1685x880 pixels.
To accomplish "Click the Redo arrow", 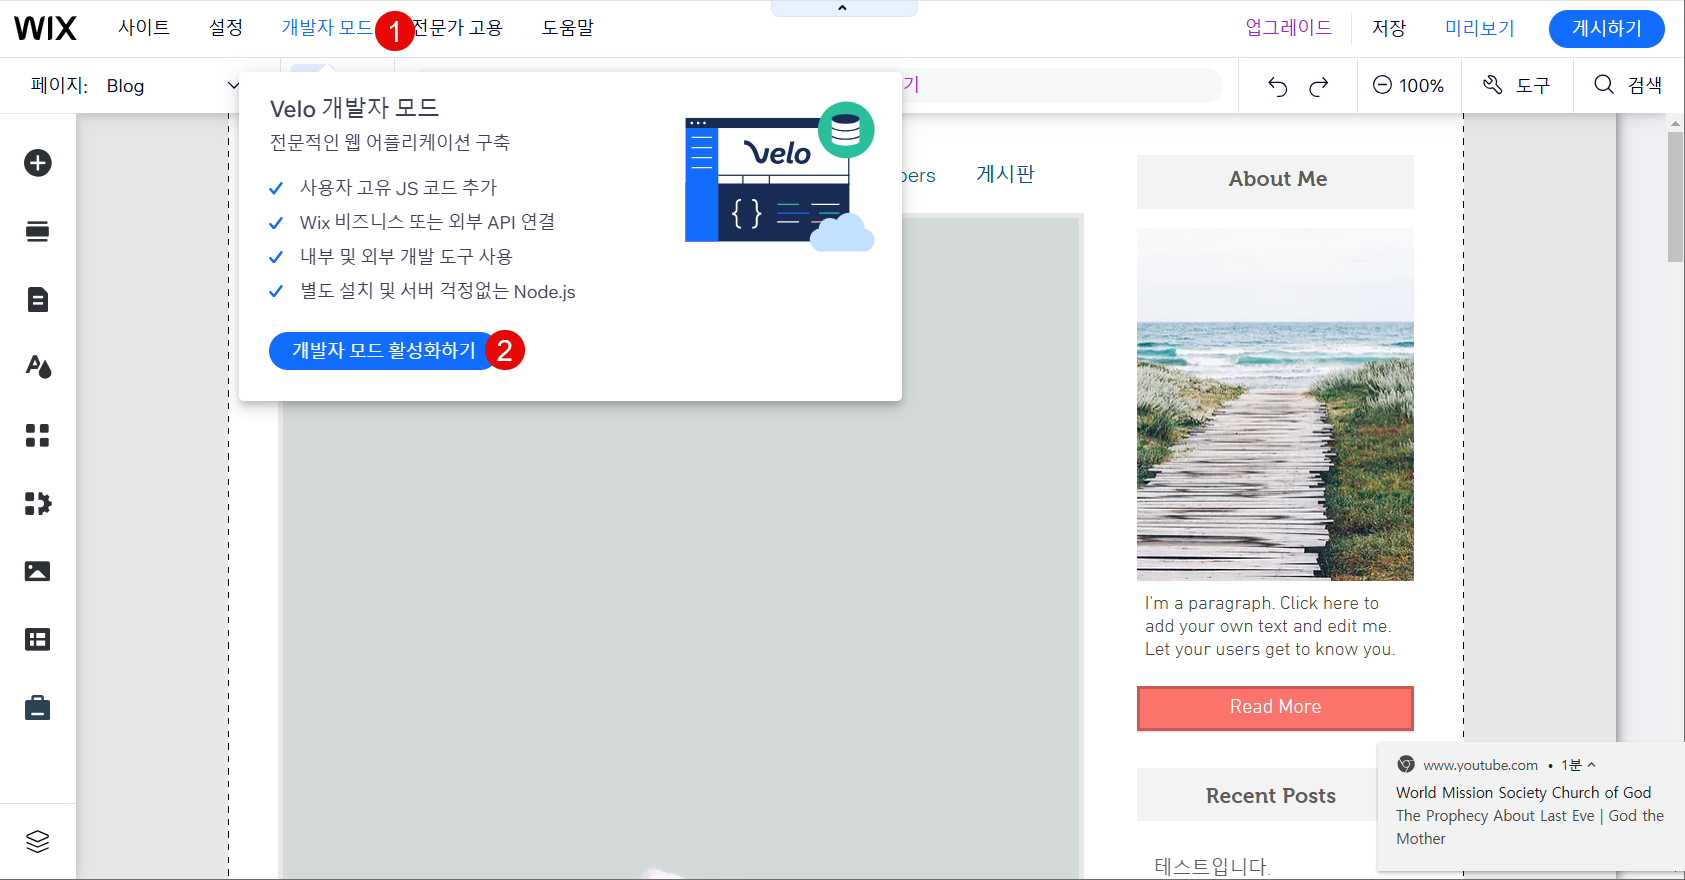I will [x=1319, y=86].
